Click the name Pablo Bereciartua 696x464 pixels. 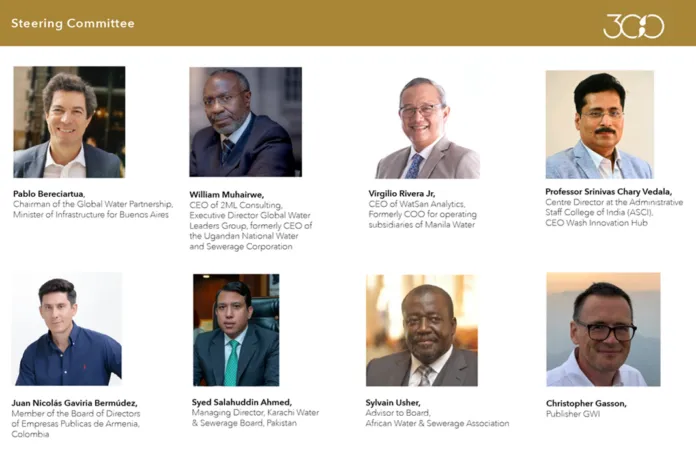[49, 194]
